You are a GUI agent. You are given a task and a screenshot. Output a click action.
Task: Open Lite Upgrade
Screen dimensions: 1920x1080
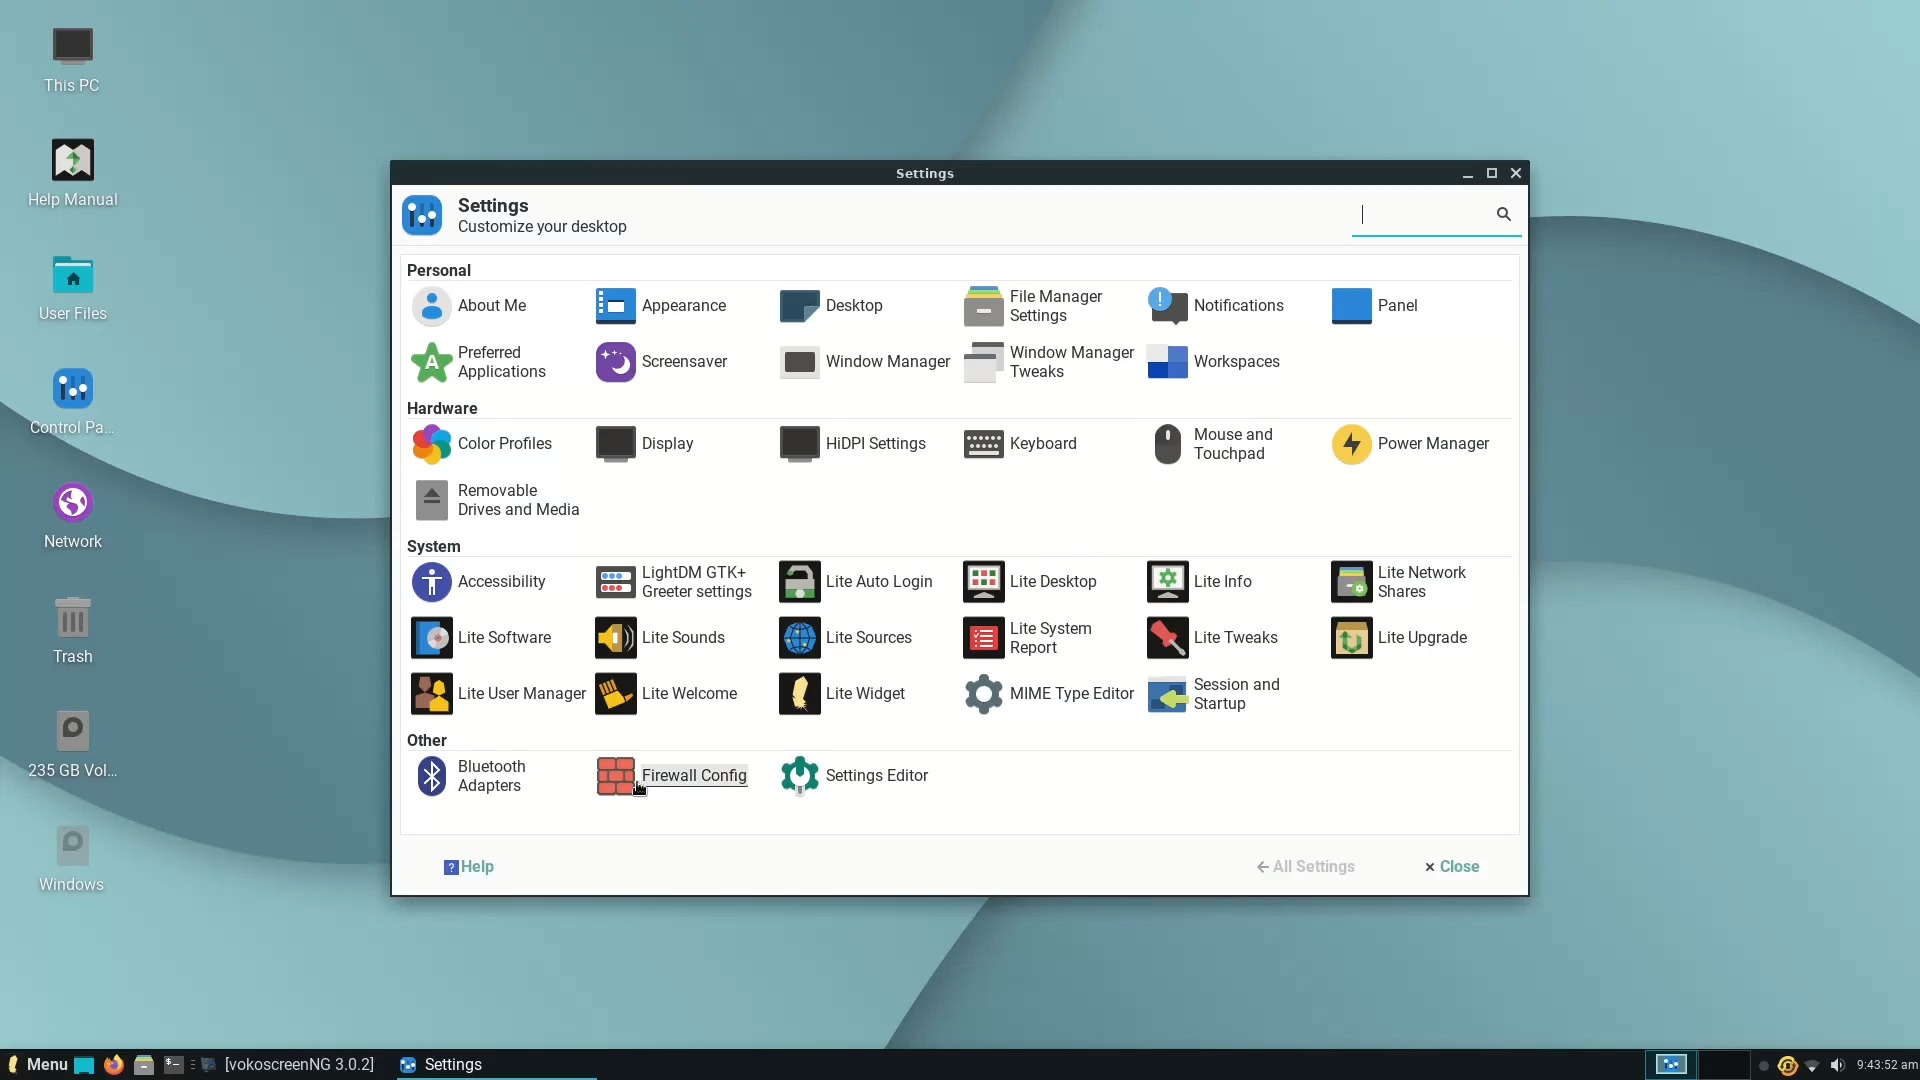click(x=1400, y=638)
